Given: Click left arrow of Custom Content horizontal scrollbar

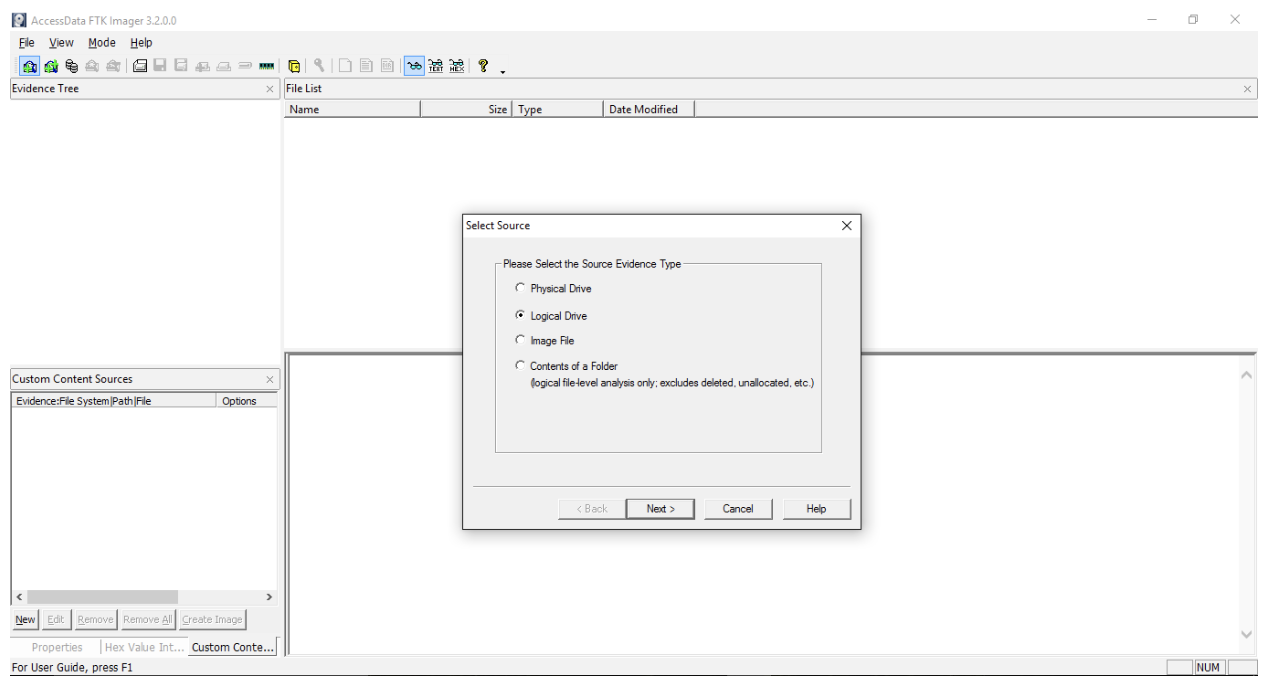Looking at the screenshot, I should pyautogui.click(x=20, y=597).
